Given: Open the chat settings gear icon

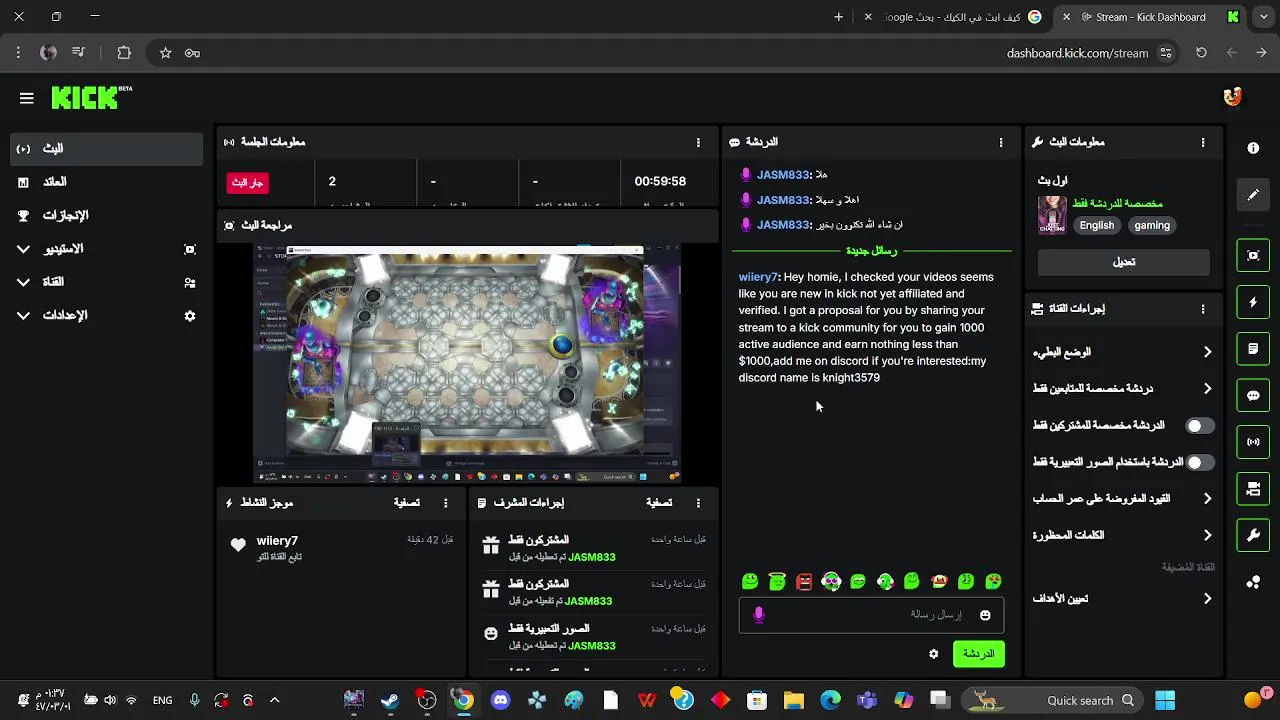Looking at the screenshot, I should click(934, 654).
